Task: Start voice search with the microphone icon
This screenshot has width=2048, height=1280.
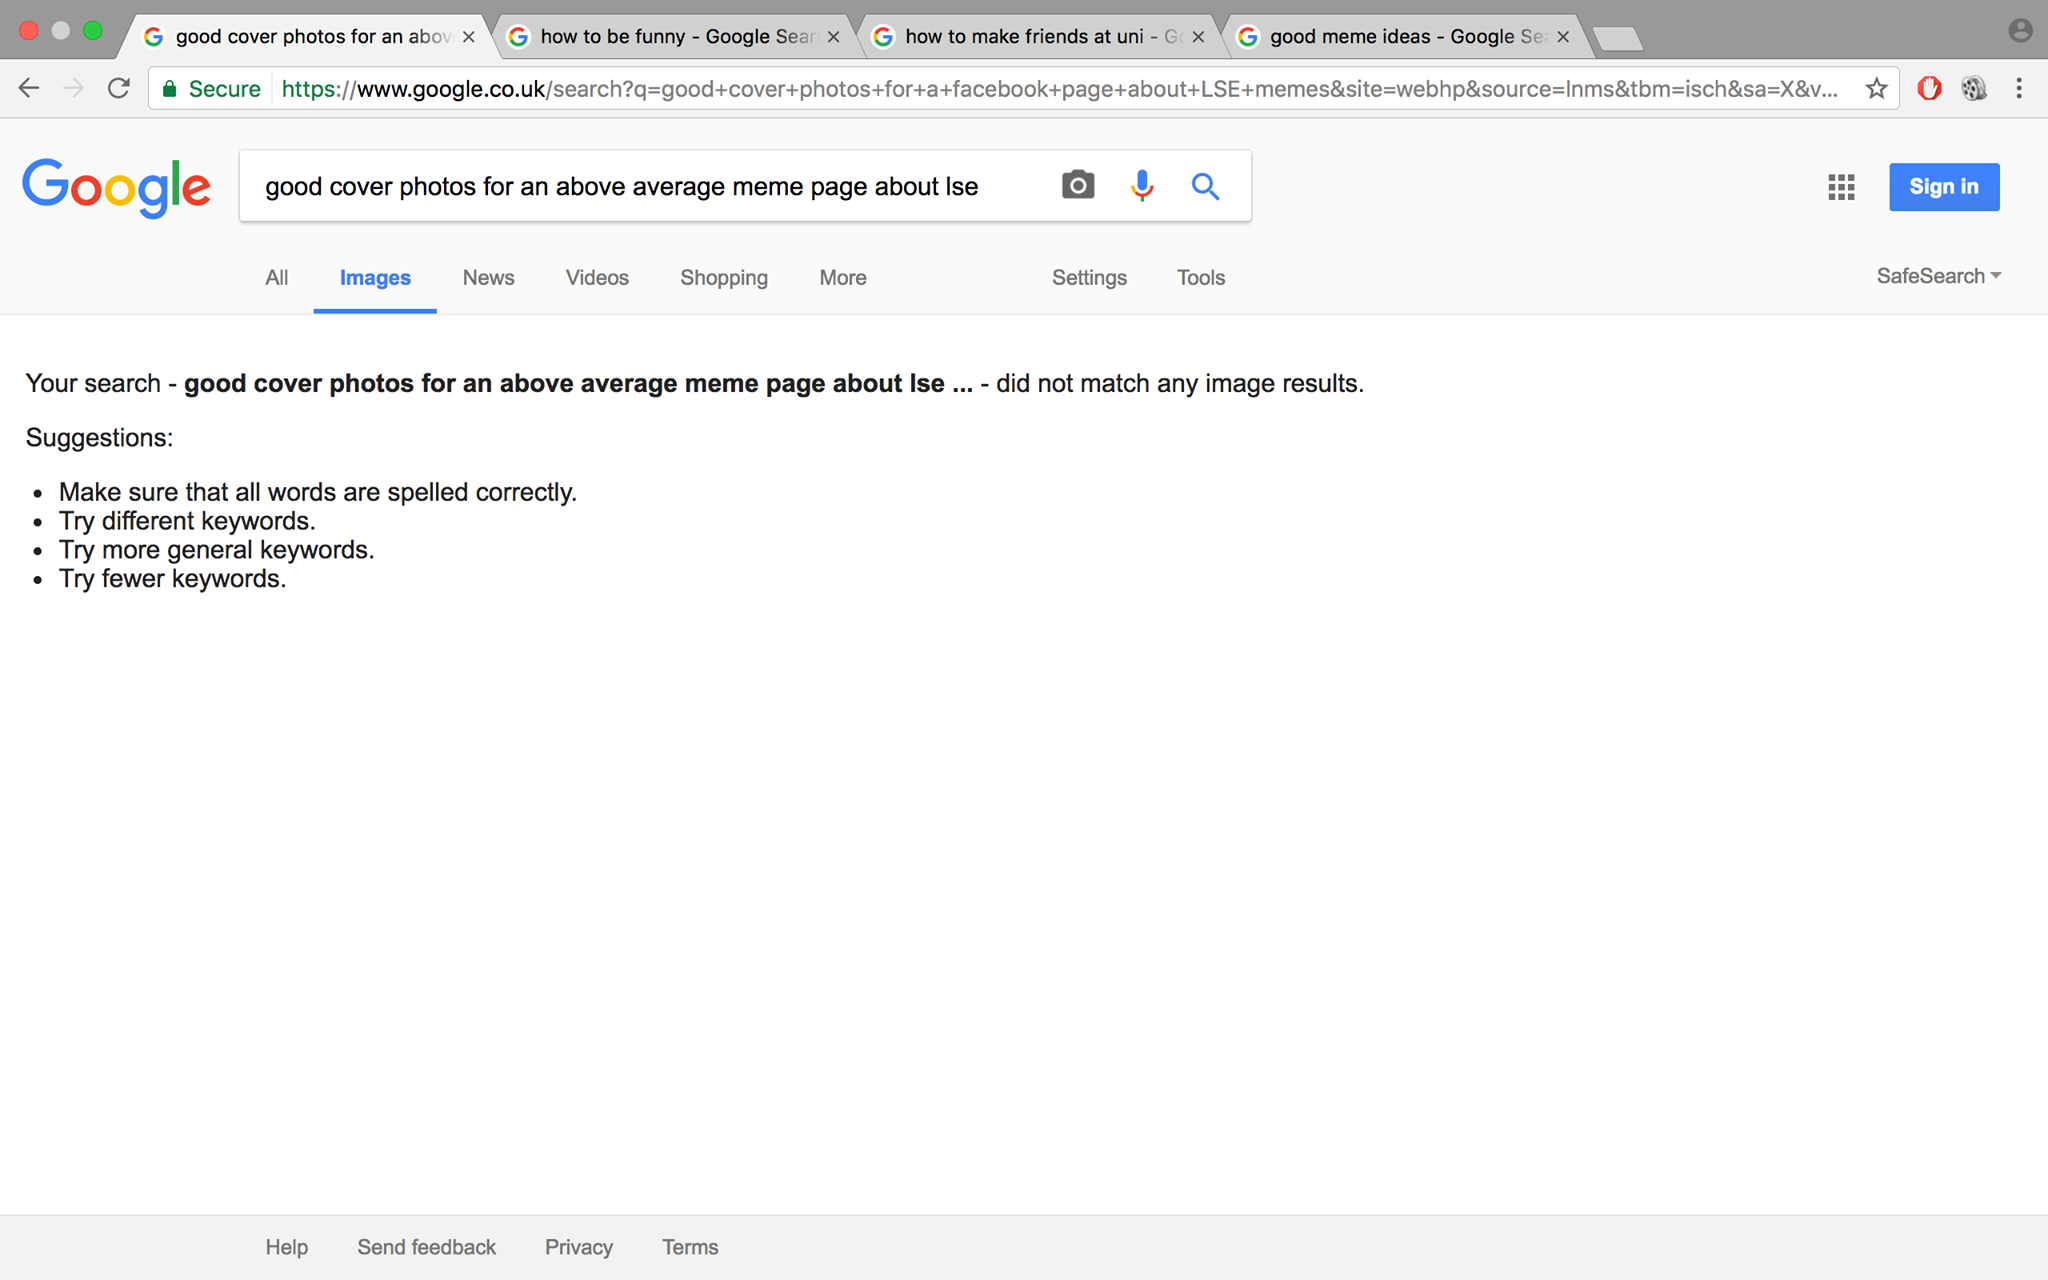Action: coord(1141,186)
